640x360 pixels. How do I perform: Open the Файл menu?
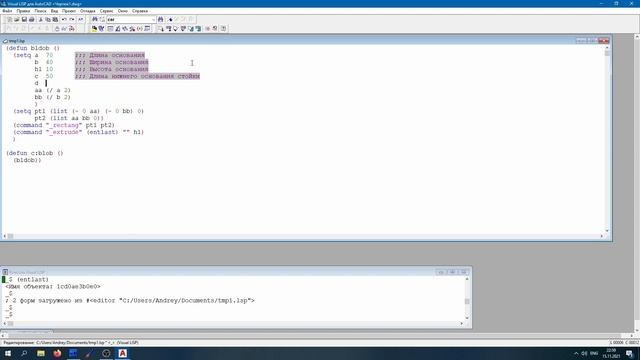coord(7,11)
